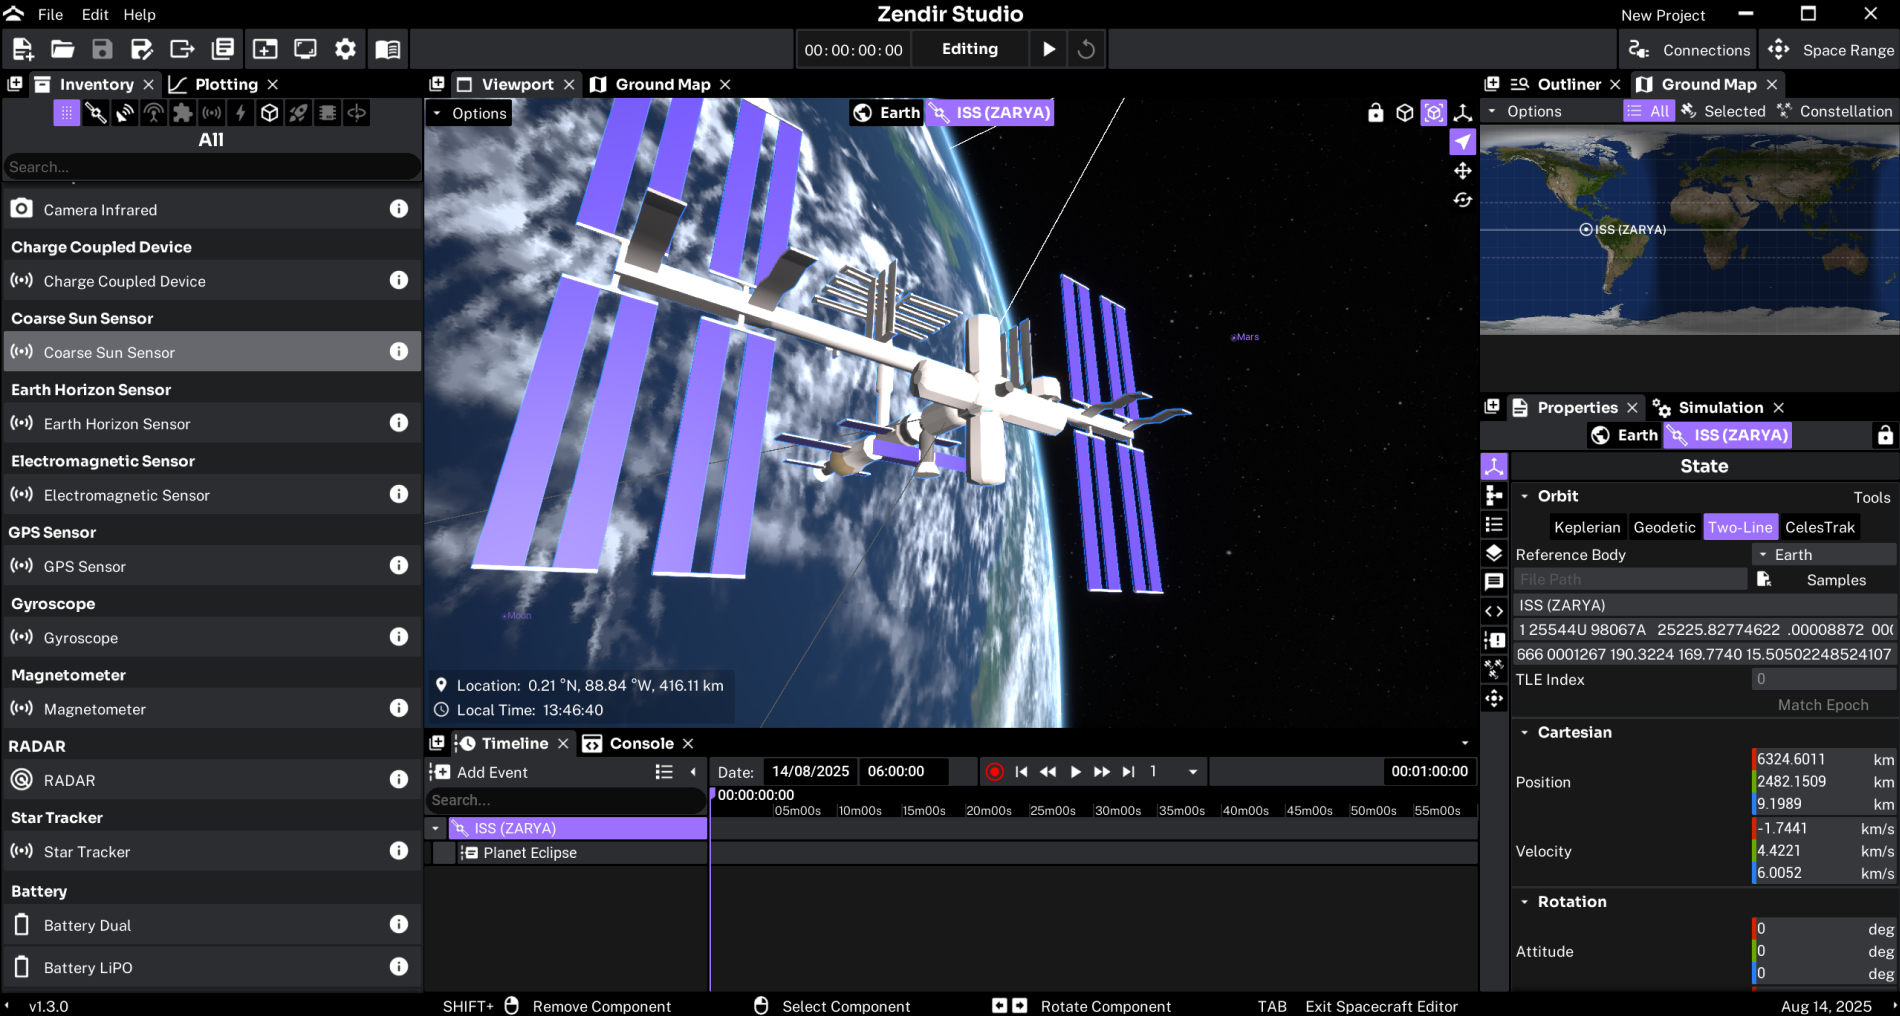
Task: Switch to the Plotting tab
Action: click(x=225, y=84)
